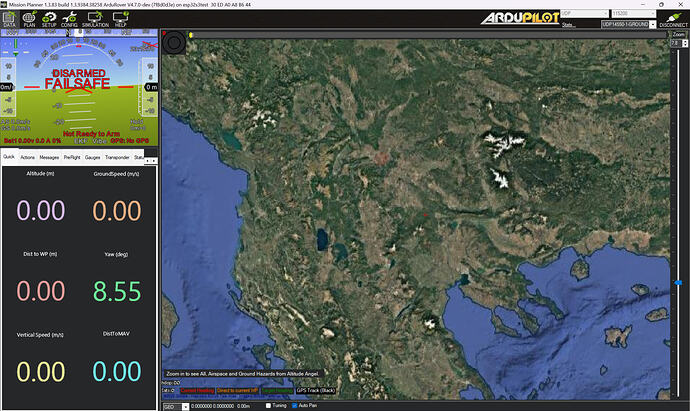Click the yellow marker on the map's top bar

coord(191,35)
